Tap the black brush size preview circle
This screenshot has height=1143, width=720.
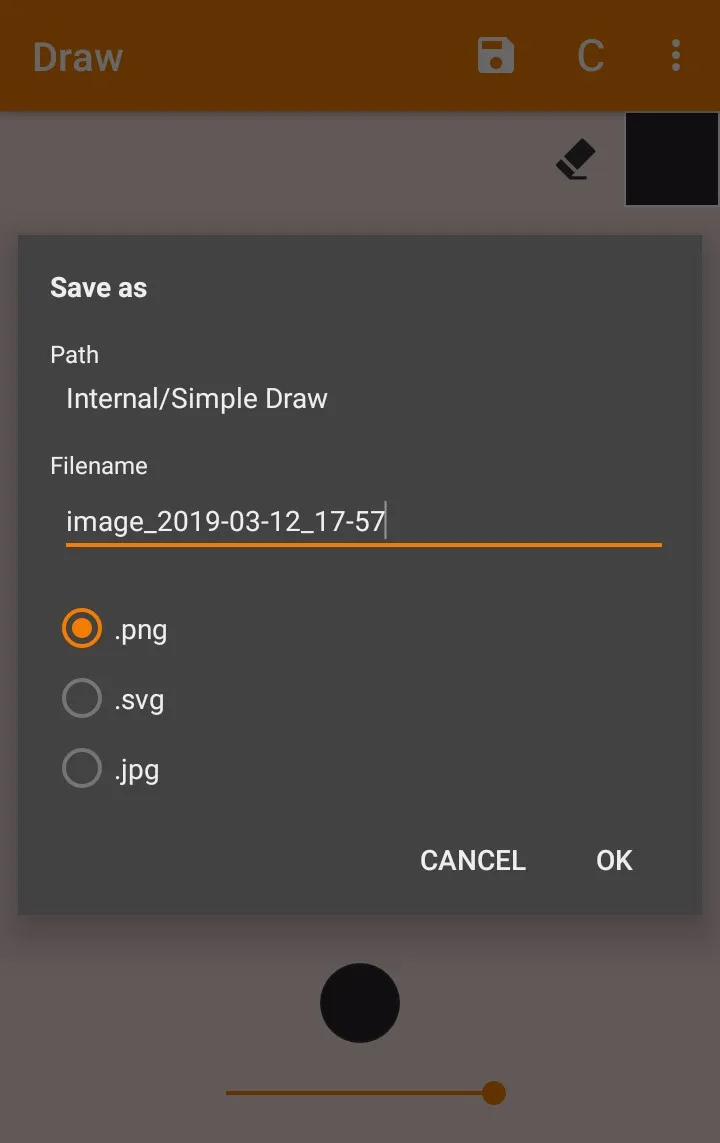(360, 1003)
